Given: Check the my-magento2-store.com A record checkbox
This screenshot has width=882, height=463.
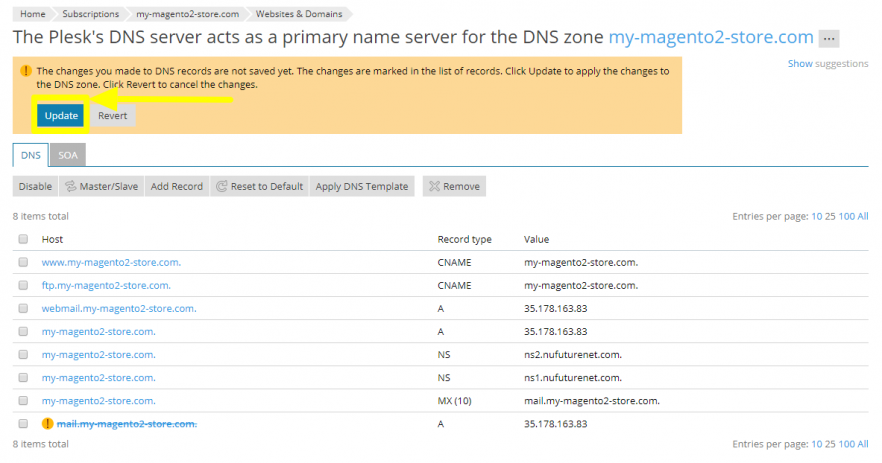Looking at the screenshot, I should tap(23, 331).
